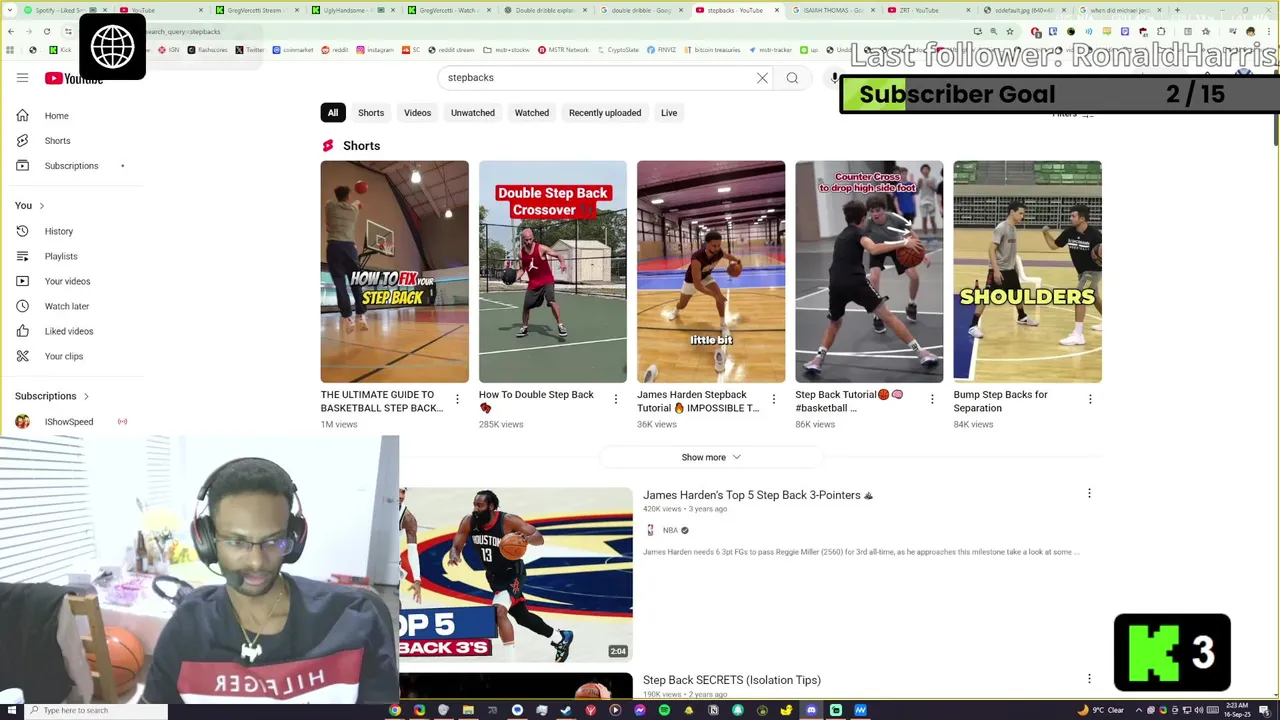
Task: Open options for Step Back SECRETS video
Action: click(1089, 679)
